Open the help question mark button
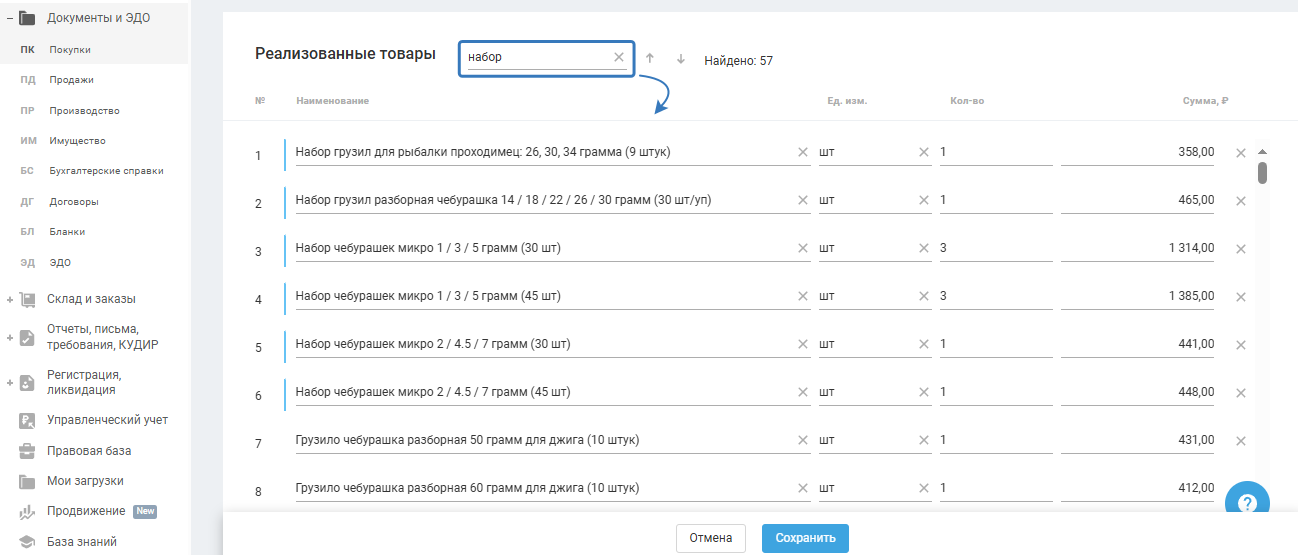Screen dimensions: 1298x555 click(x=1246, y=503)
